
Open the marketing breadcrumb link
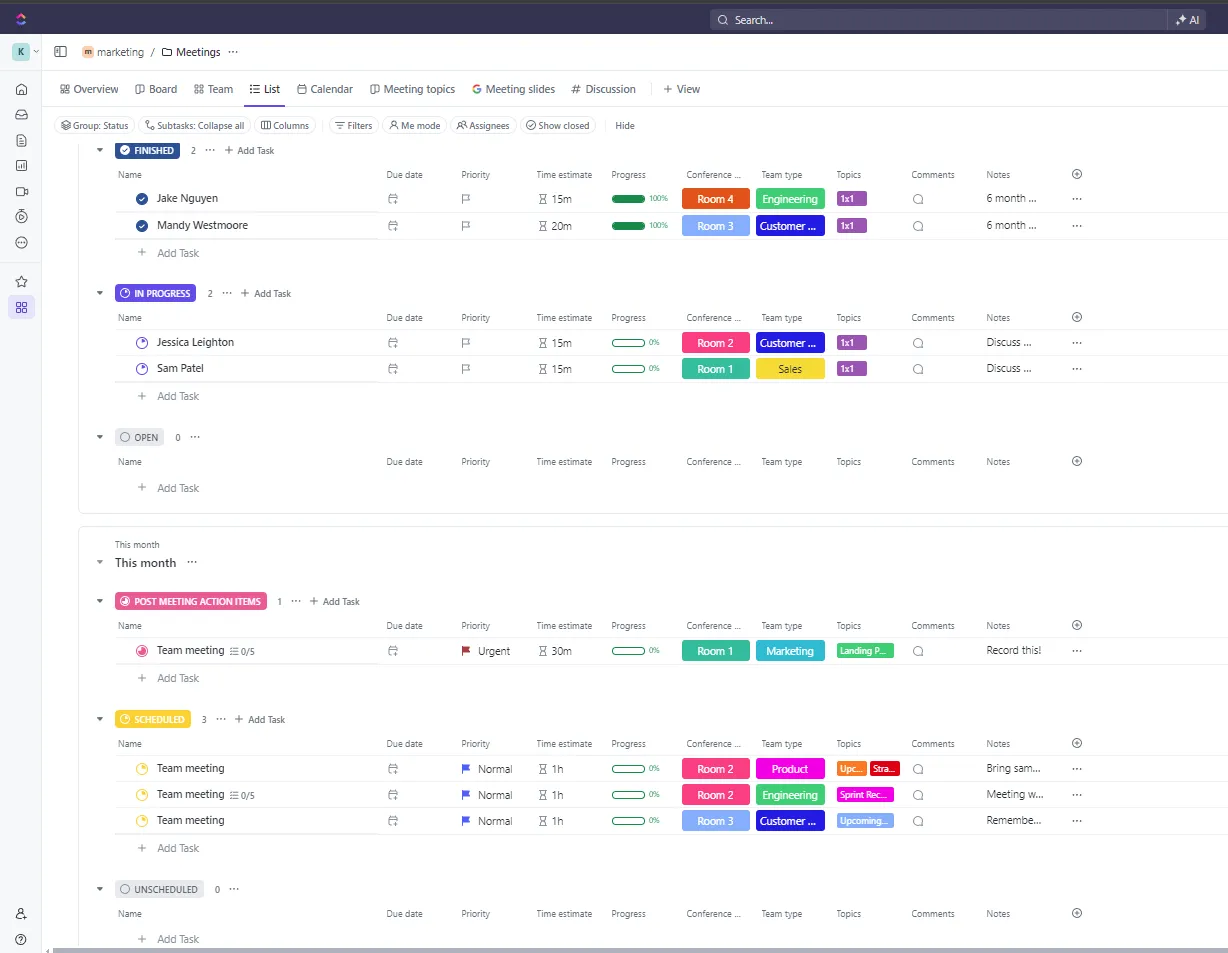pos(113,52)
